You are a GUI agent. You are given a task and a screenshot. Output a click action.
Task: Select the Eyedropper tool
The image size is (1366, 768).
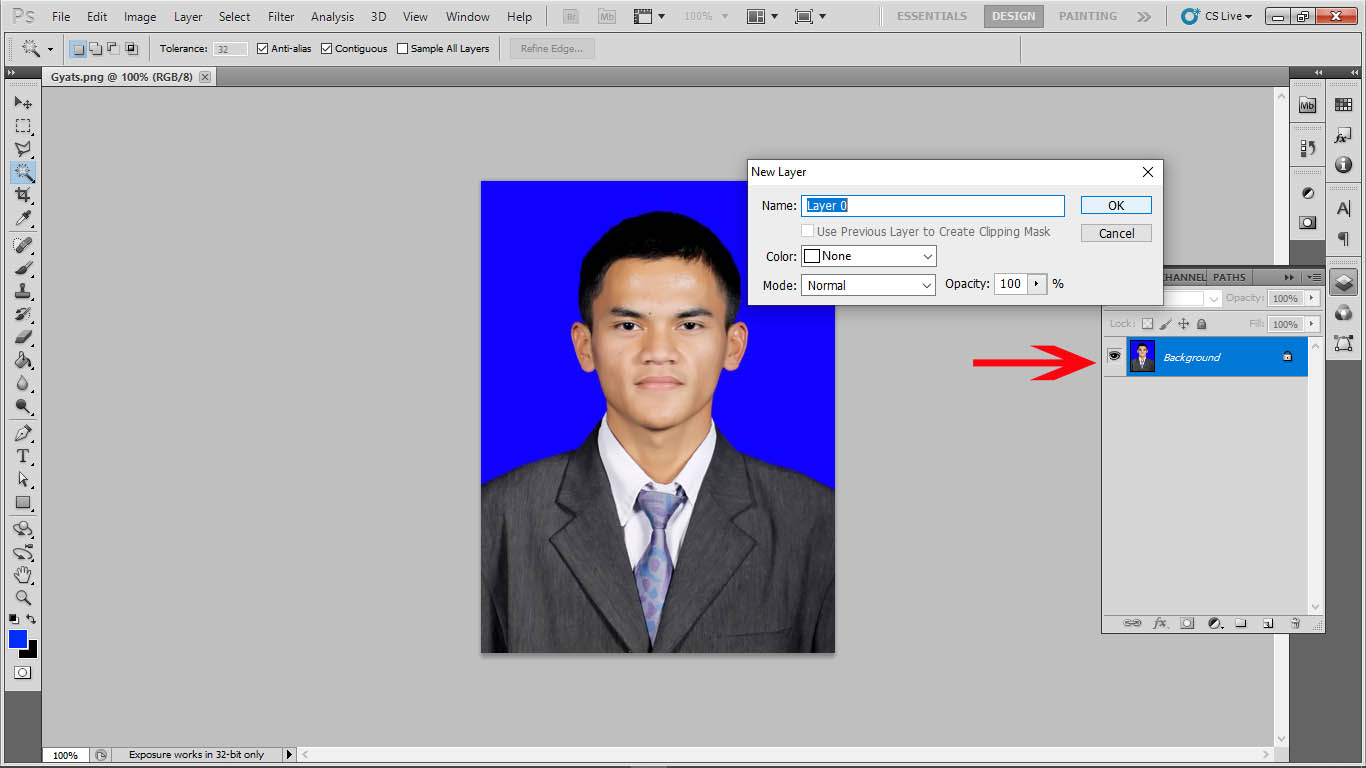tap(23, 218)
